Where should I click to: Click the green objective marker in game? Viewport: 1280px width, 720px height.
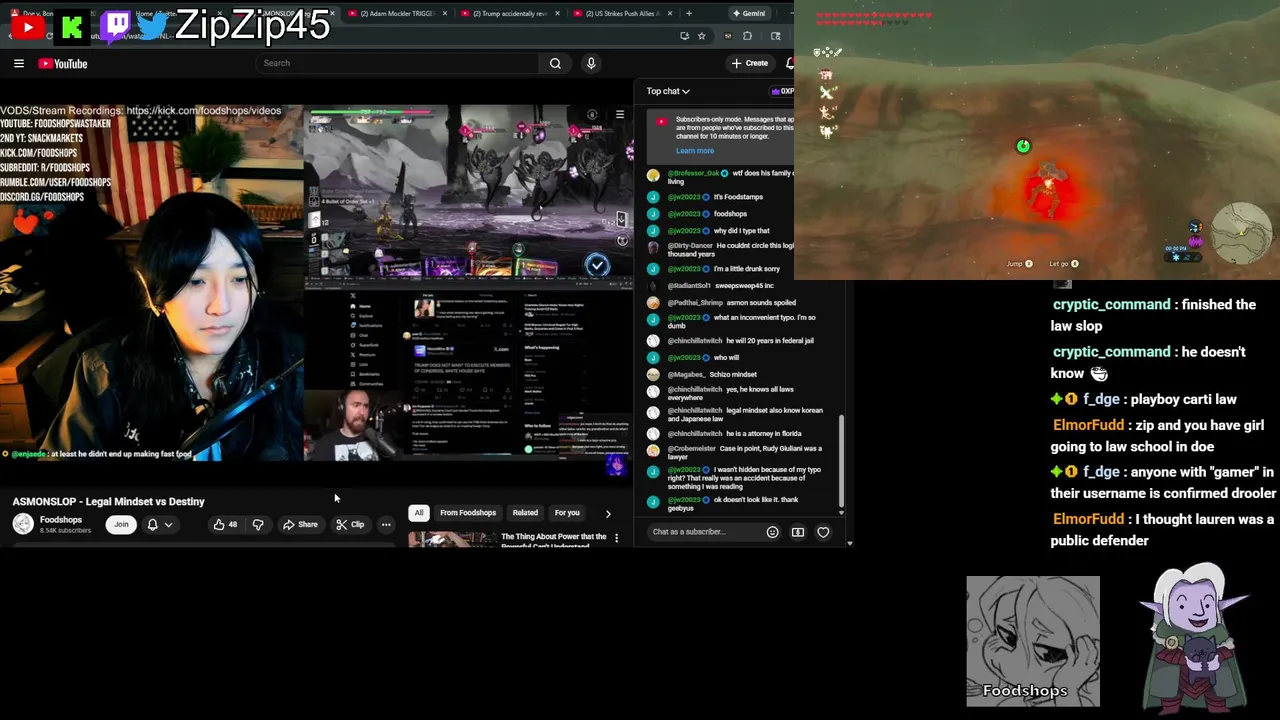pyautogui.click(x=1023, y=147)
